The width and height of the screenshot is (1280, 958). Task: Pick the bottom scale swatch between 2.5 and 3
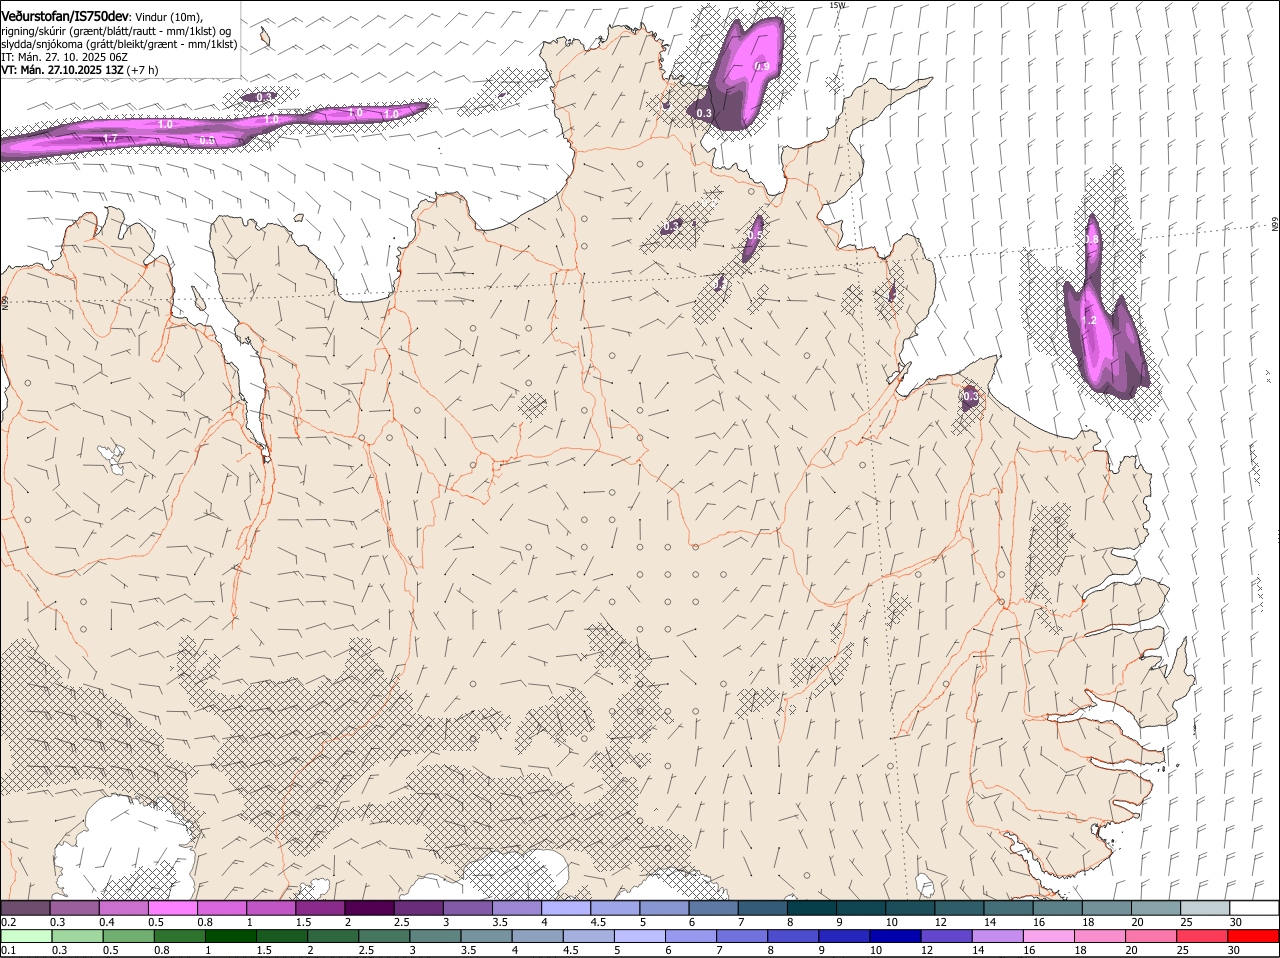tap(384, 937)
